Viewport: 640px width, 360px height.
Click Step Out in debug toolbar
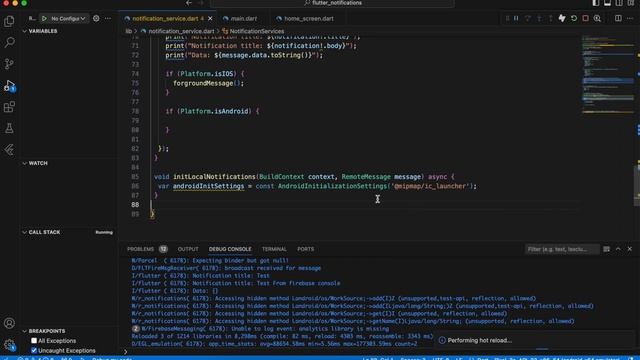[x=551, y=18]
